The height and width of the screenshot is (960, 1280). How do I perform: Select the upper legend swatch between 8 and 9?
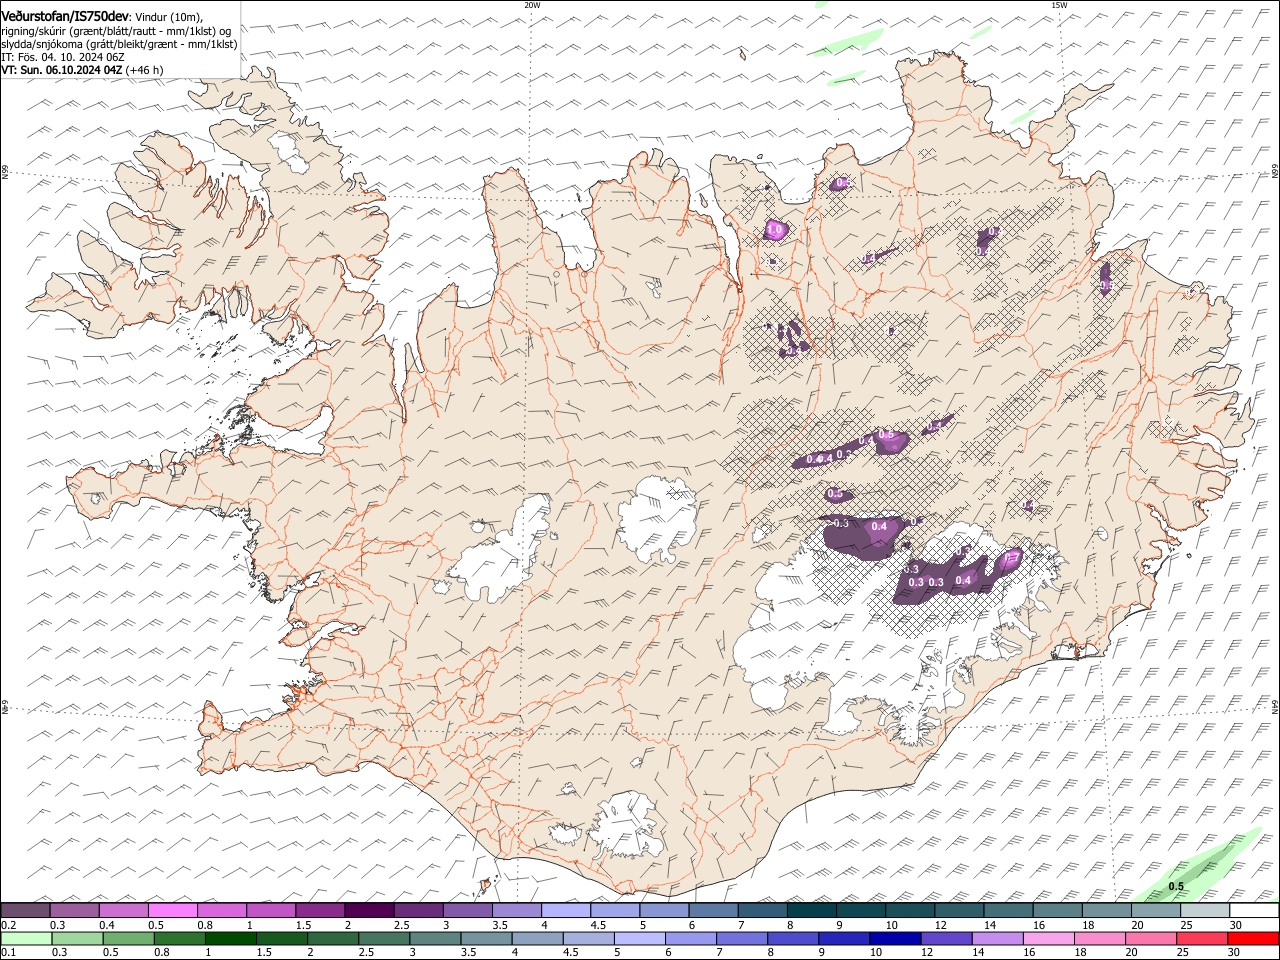click(x=810, y=910)
